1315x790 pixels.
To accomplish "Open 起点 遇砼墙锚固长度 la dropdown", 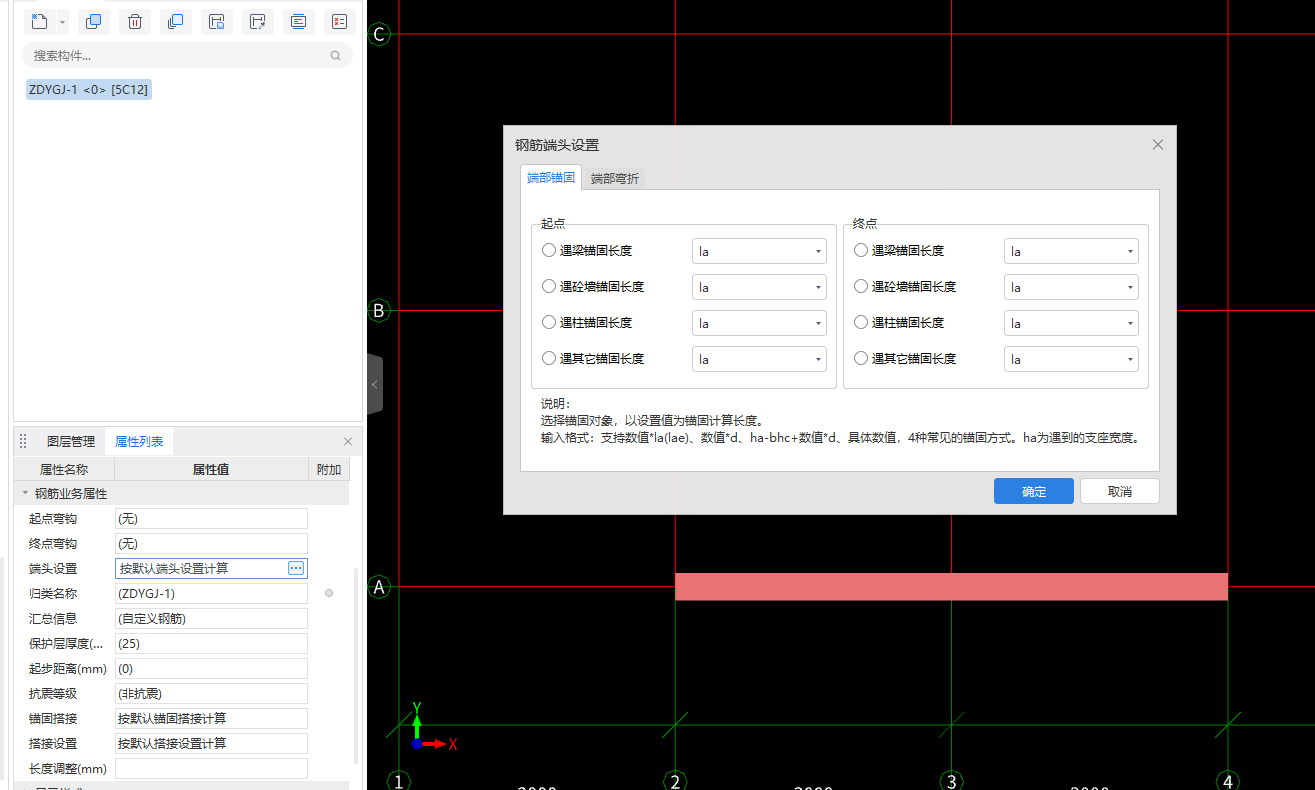I will [x=759, y=287].
